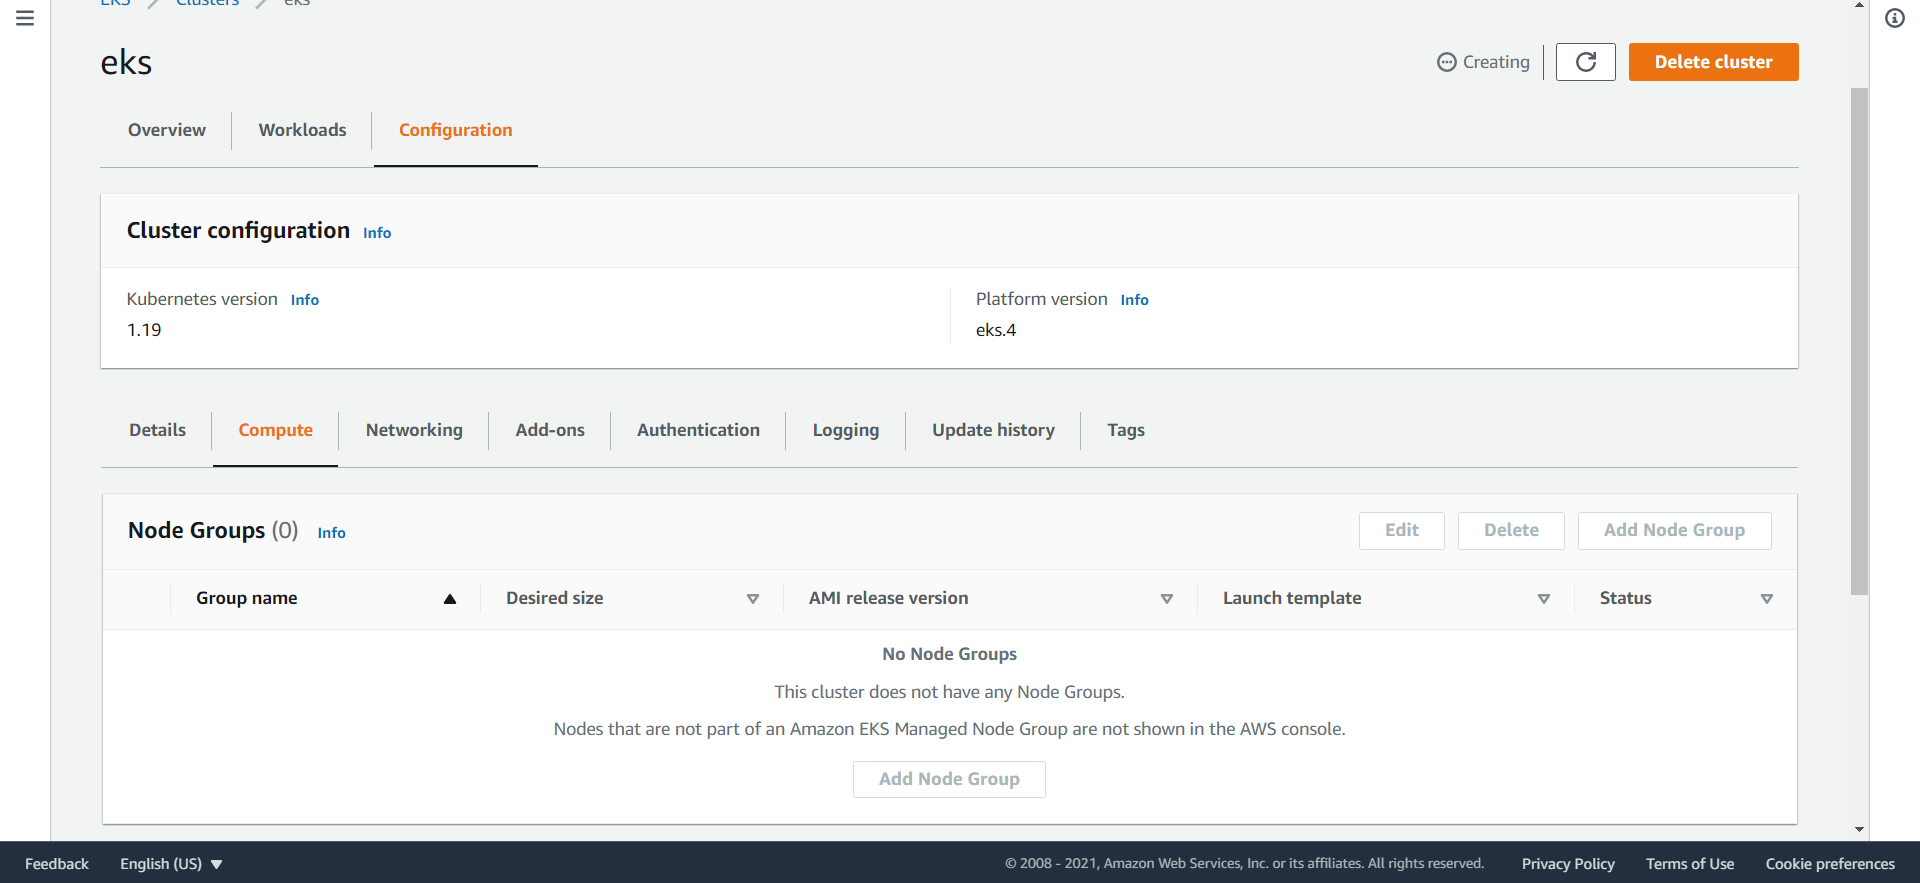Switch to the Overview tab
Image resolution: width=1920 pixels, height=883 pixels.
click(x=167, y=130)
